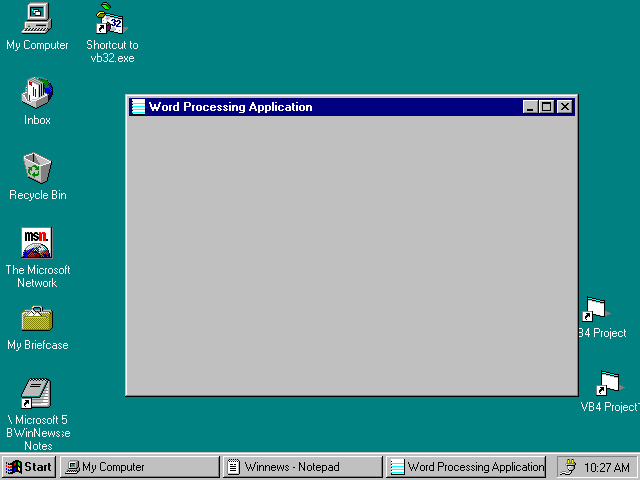The image size is (640, 480).
Task: Click the Inbox desktop icon
Action: coord(37,93)
